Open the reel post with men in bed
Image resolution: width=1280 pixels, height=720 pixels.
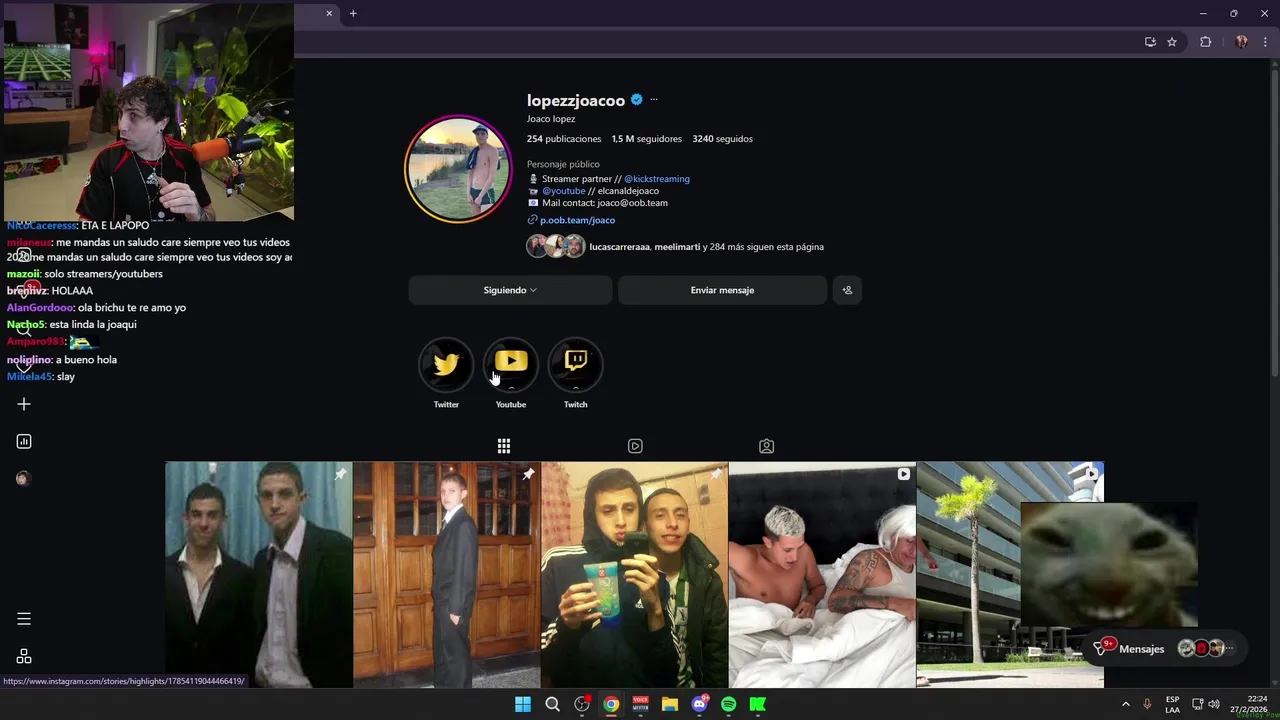pos(822,574)
